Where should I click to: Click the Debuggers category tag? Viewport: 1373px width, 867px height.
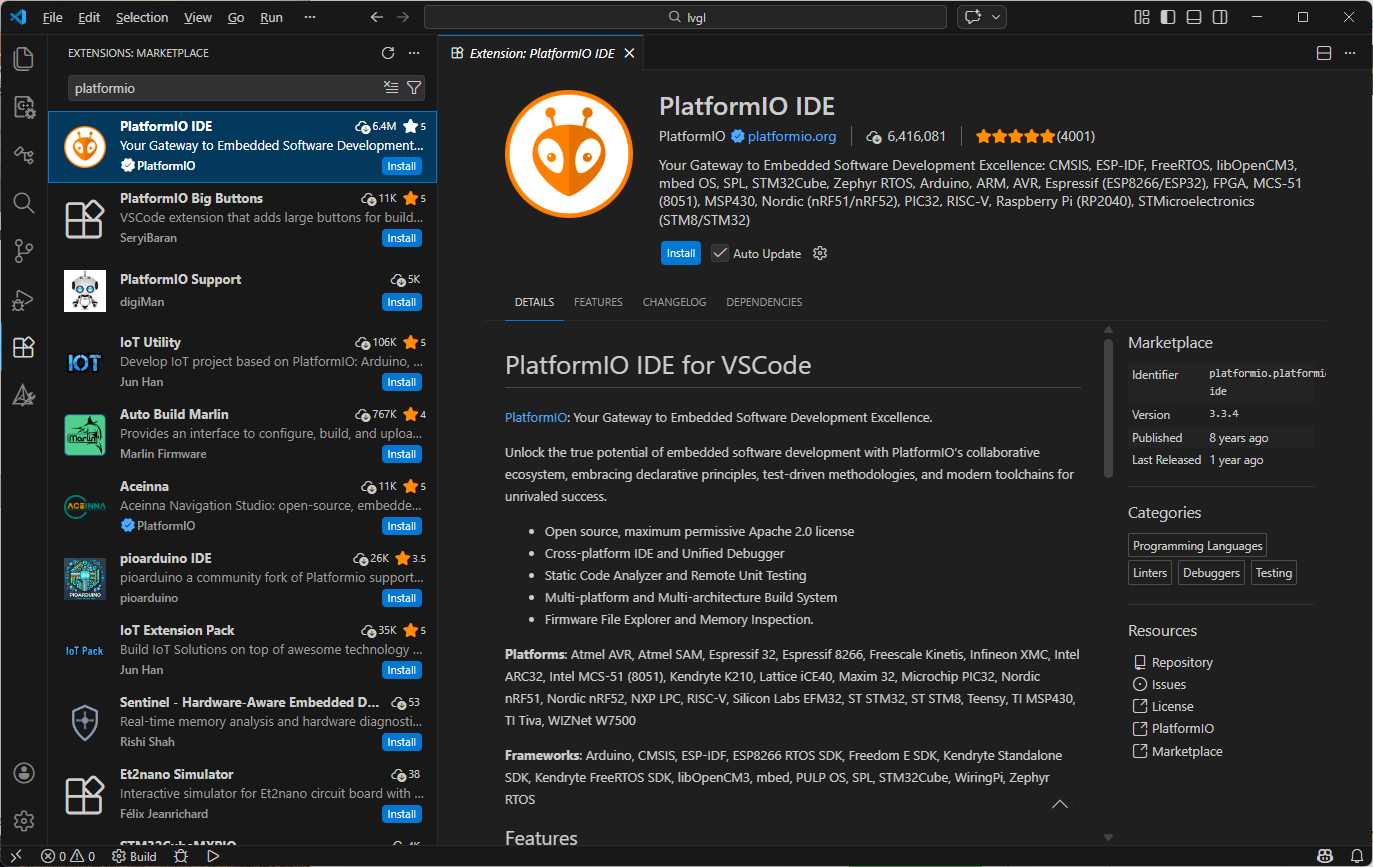pos(1211,573)
